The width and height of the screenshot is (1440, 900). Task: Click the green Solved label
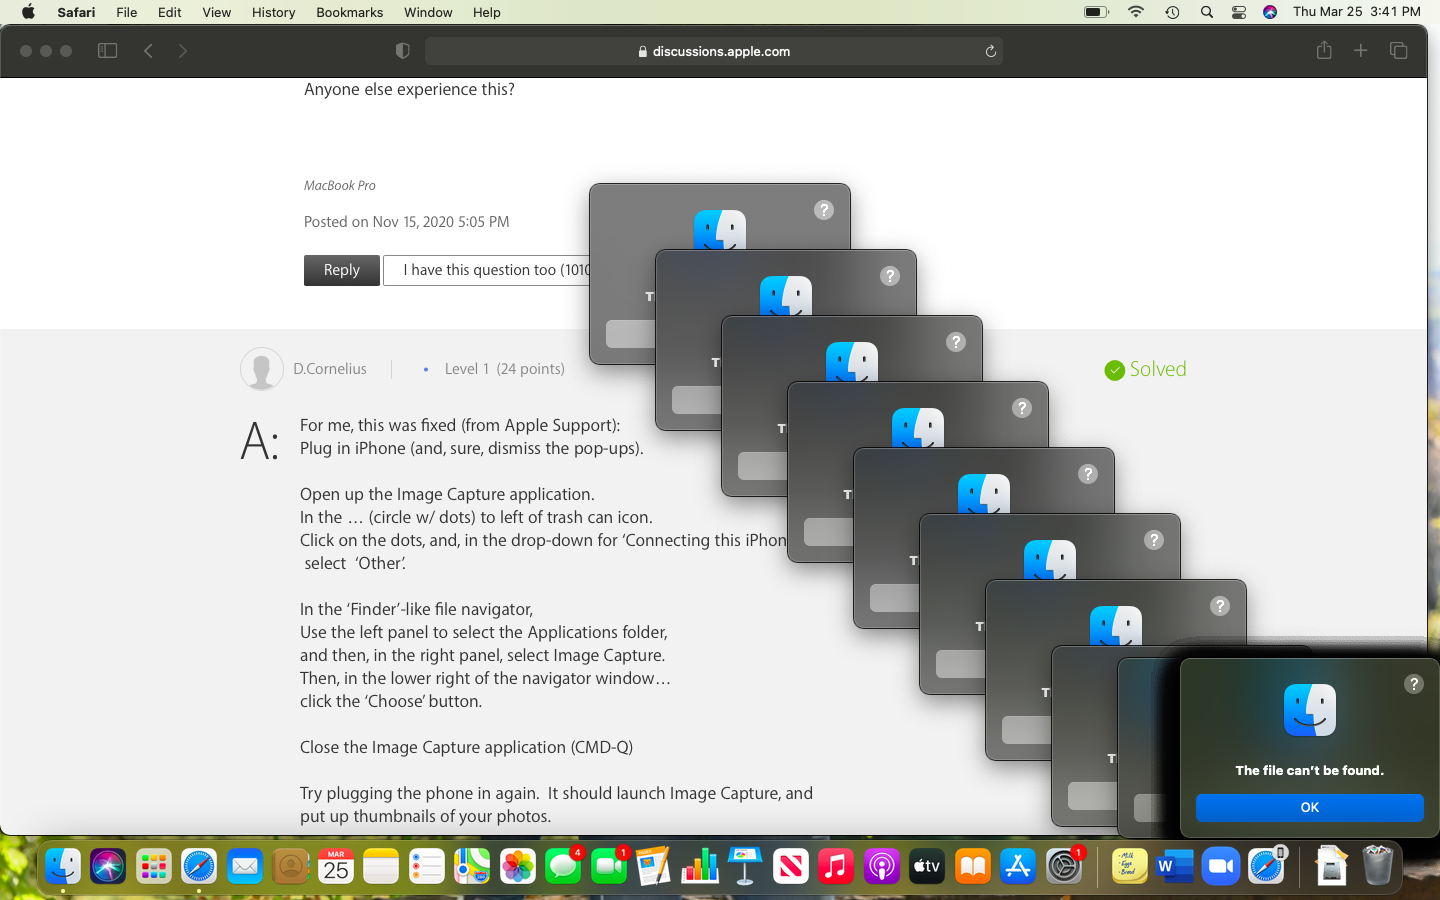pos(1145,369)
